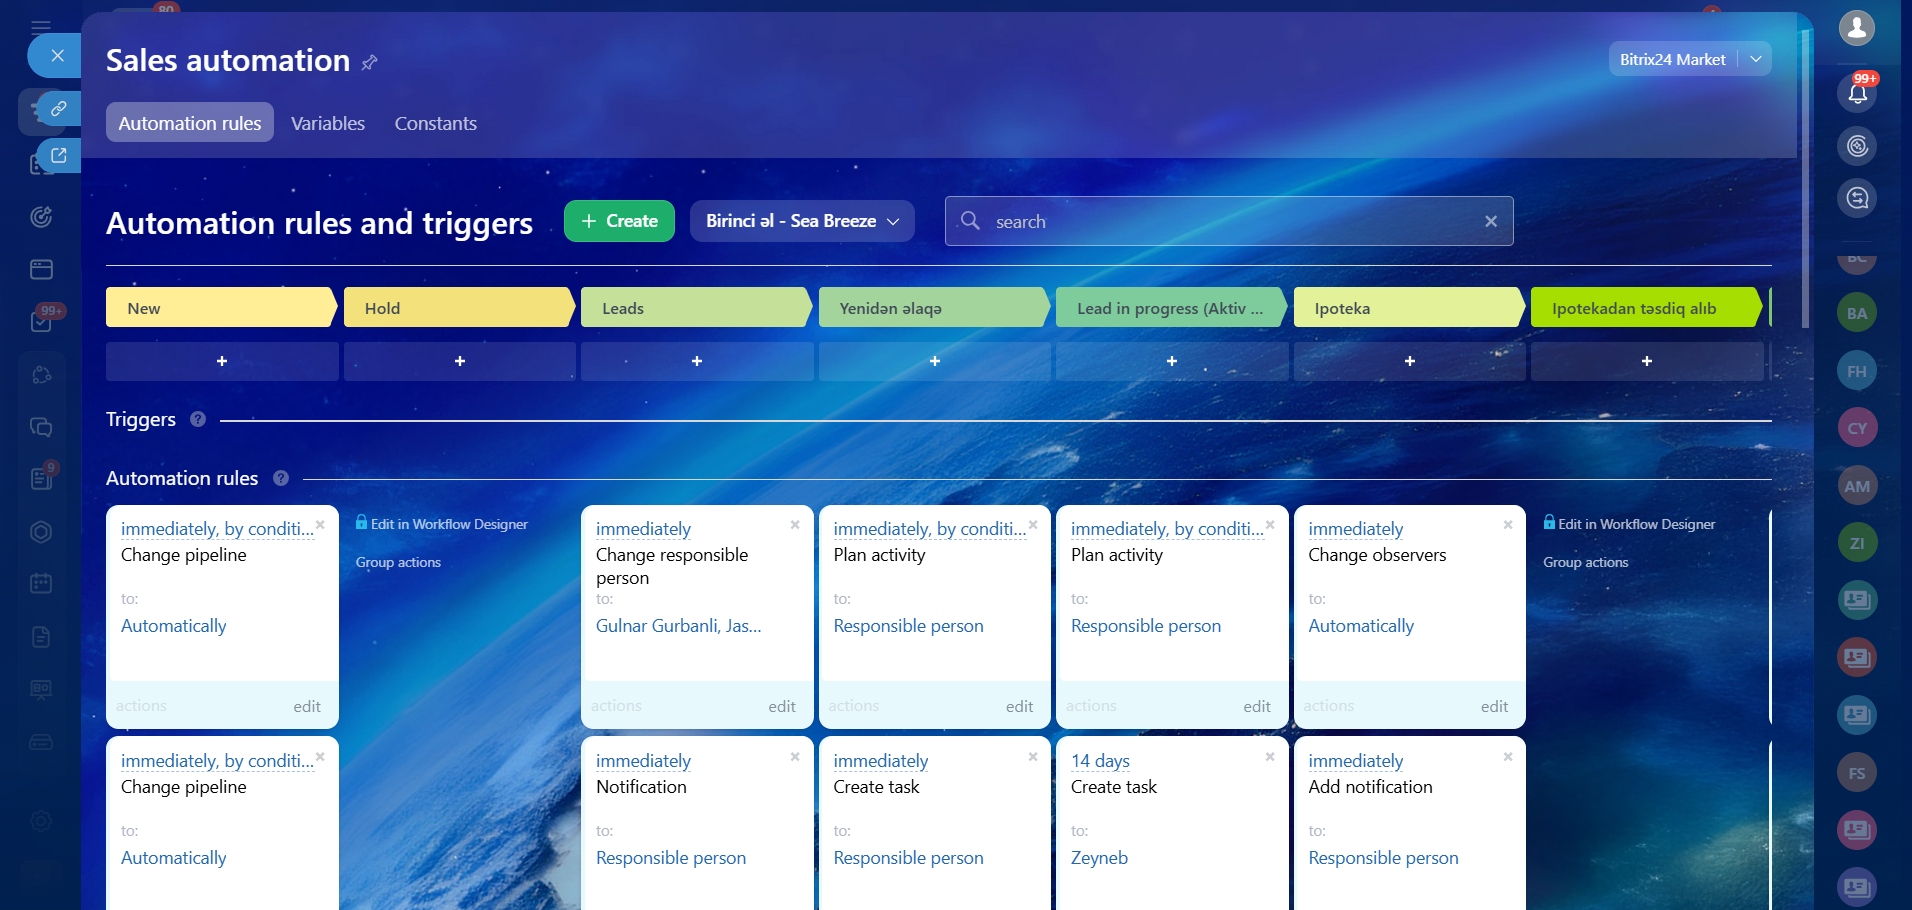Click the green Create button
1912x910 pixels.
click(619, 221)
